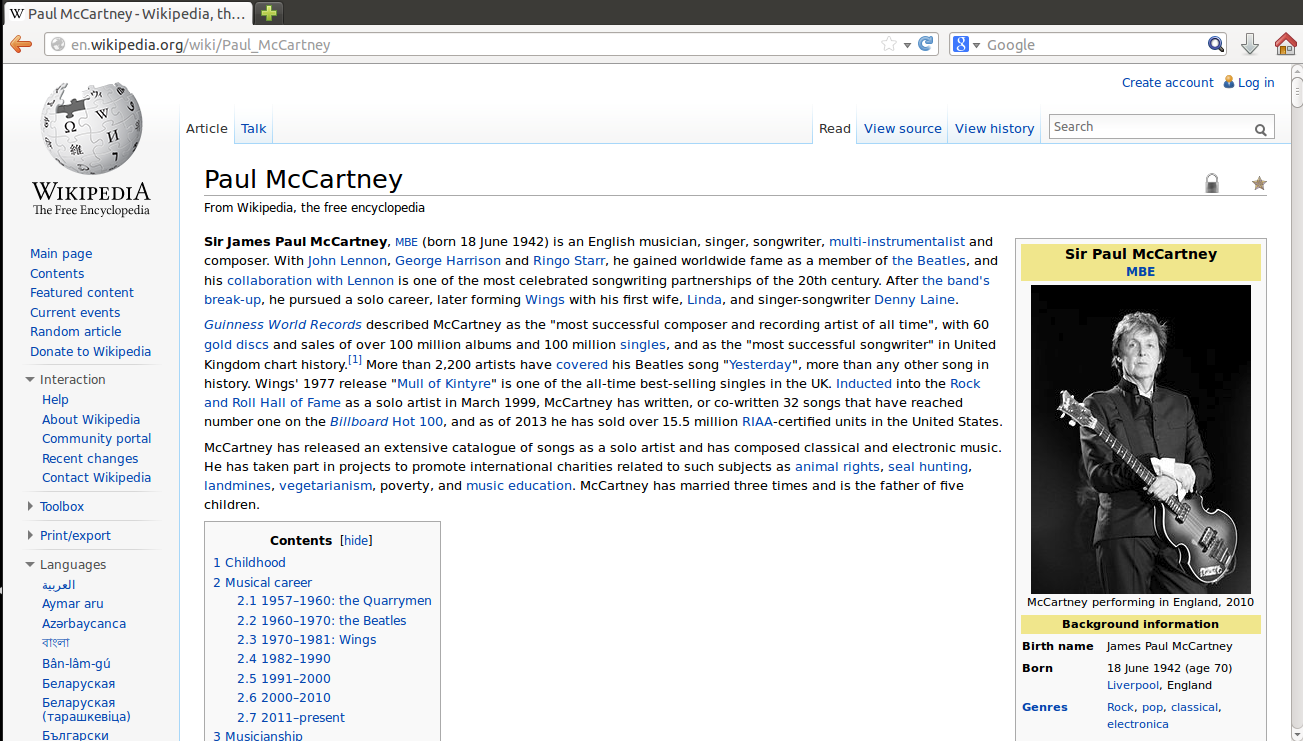Go to the browser Home icon

coord(1286,44)
